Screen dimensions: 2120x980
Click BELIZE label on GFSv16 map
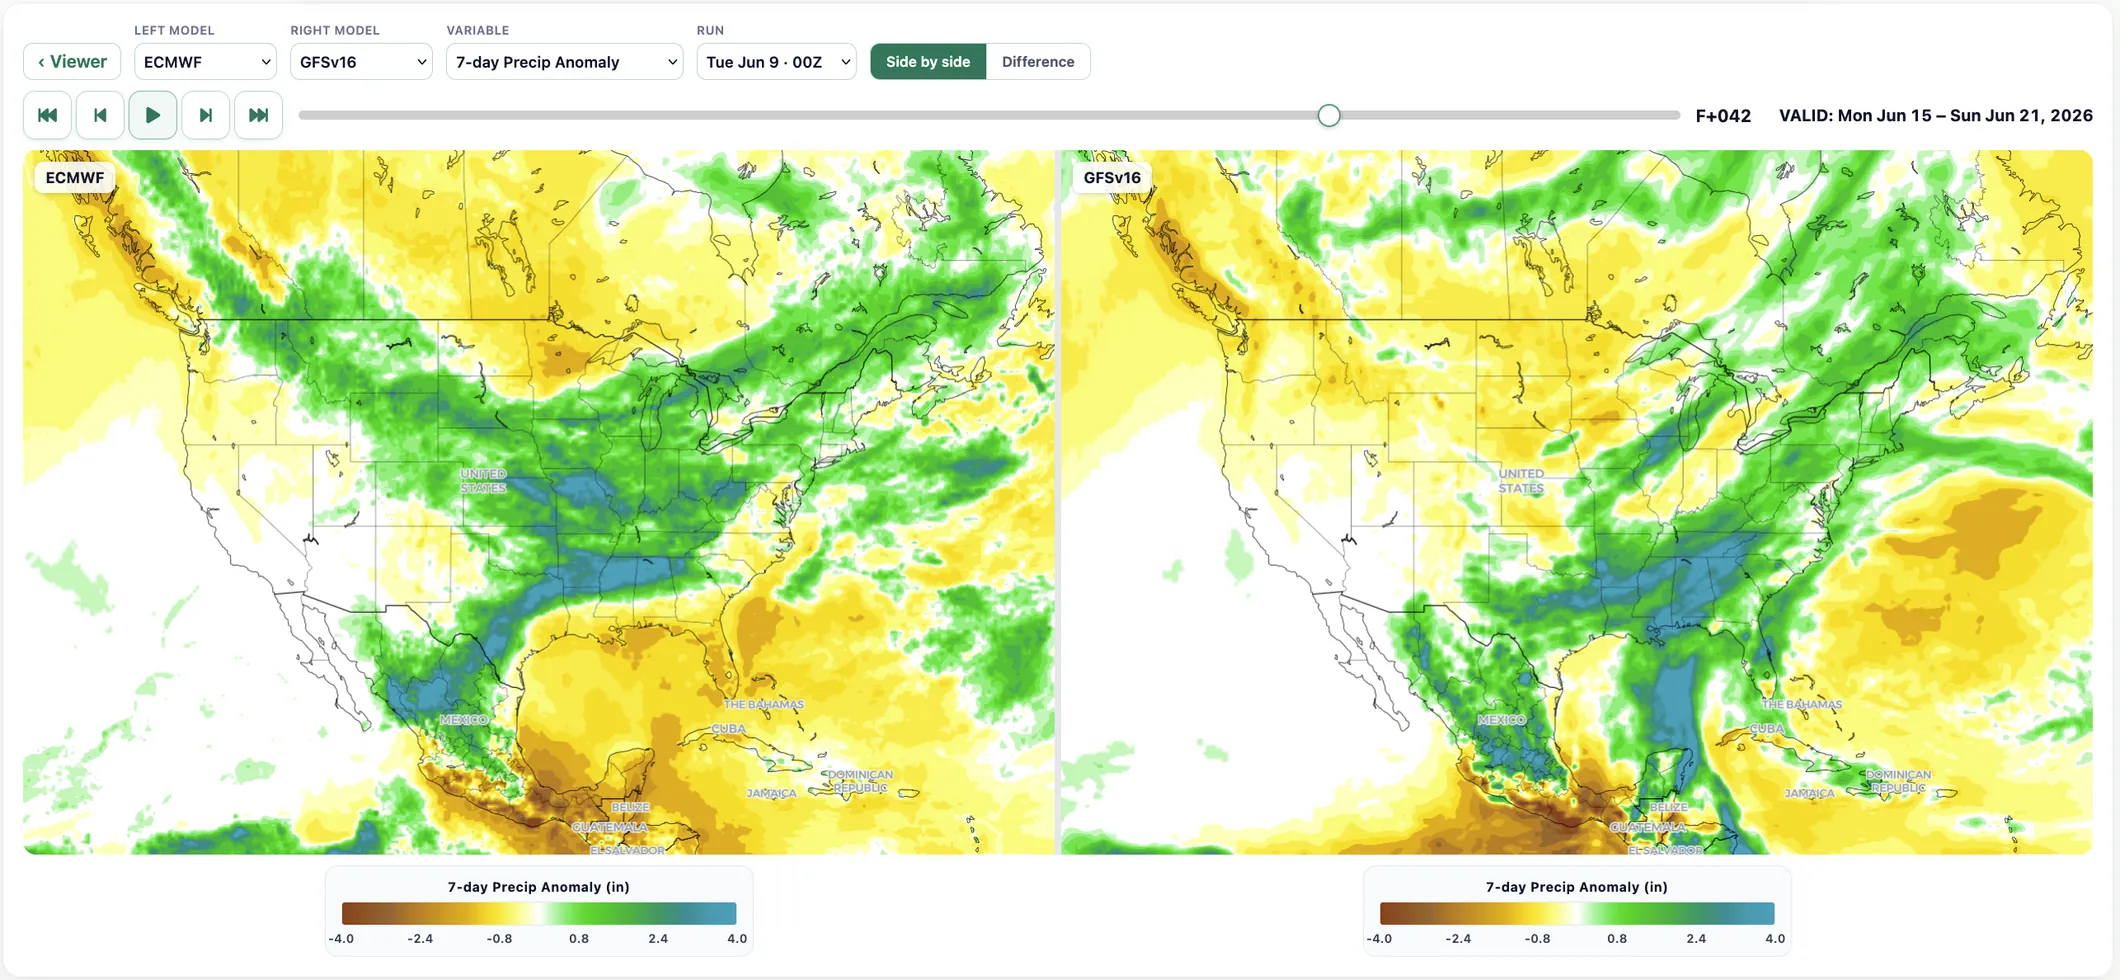[x=1668, y=807]
